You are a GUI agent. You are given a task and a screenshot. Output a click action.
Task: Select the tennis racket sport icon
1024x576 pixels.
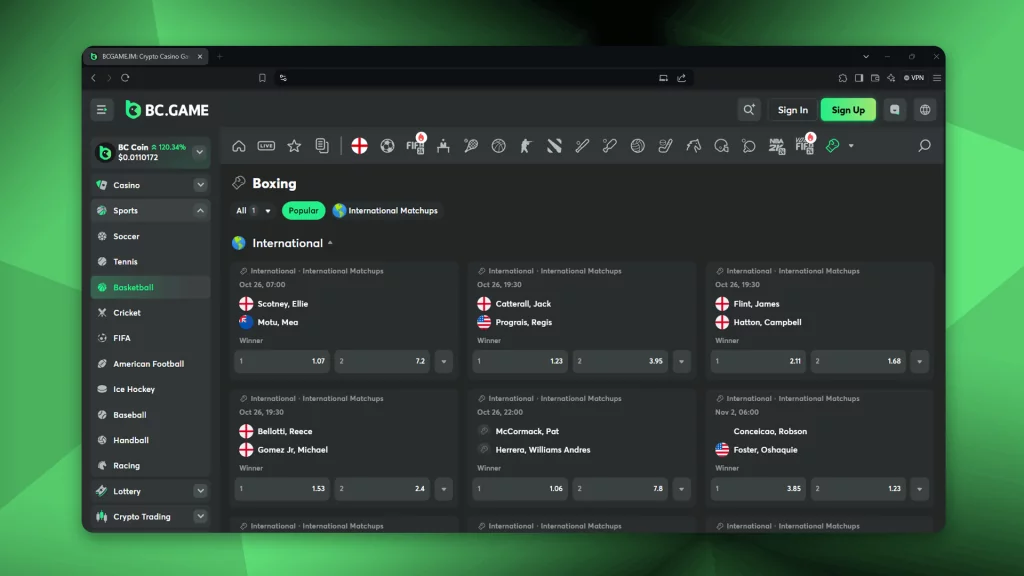[x=471, y=146]
